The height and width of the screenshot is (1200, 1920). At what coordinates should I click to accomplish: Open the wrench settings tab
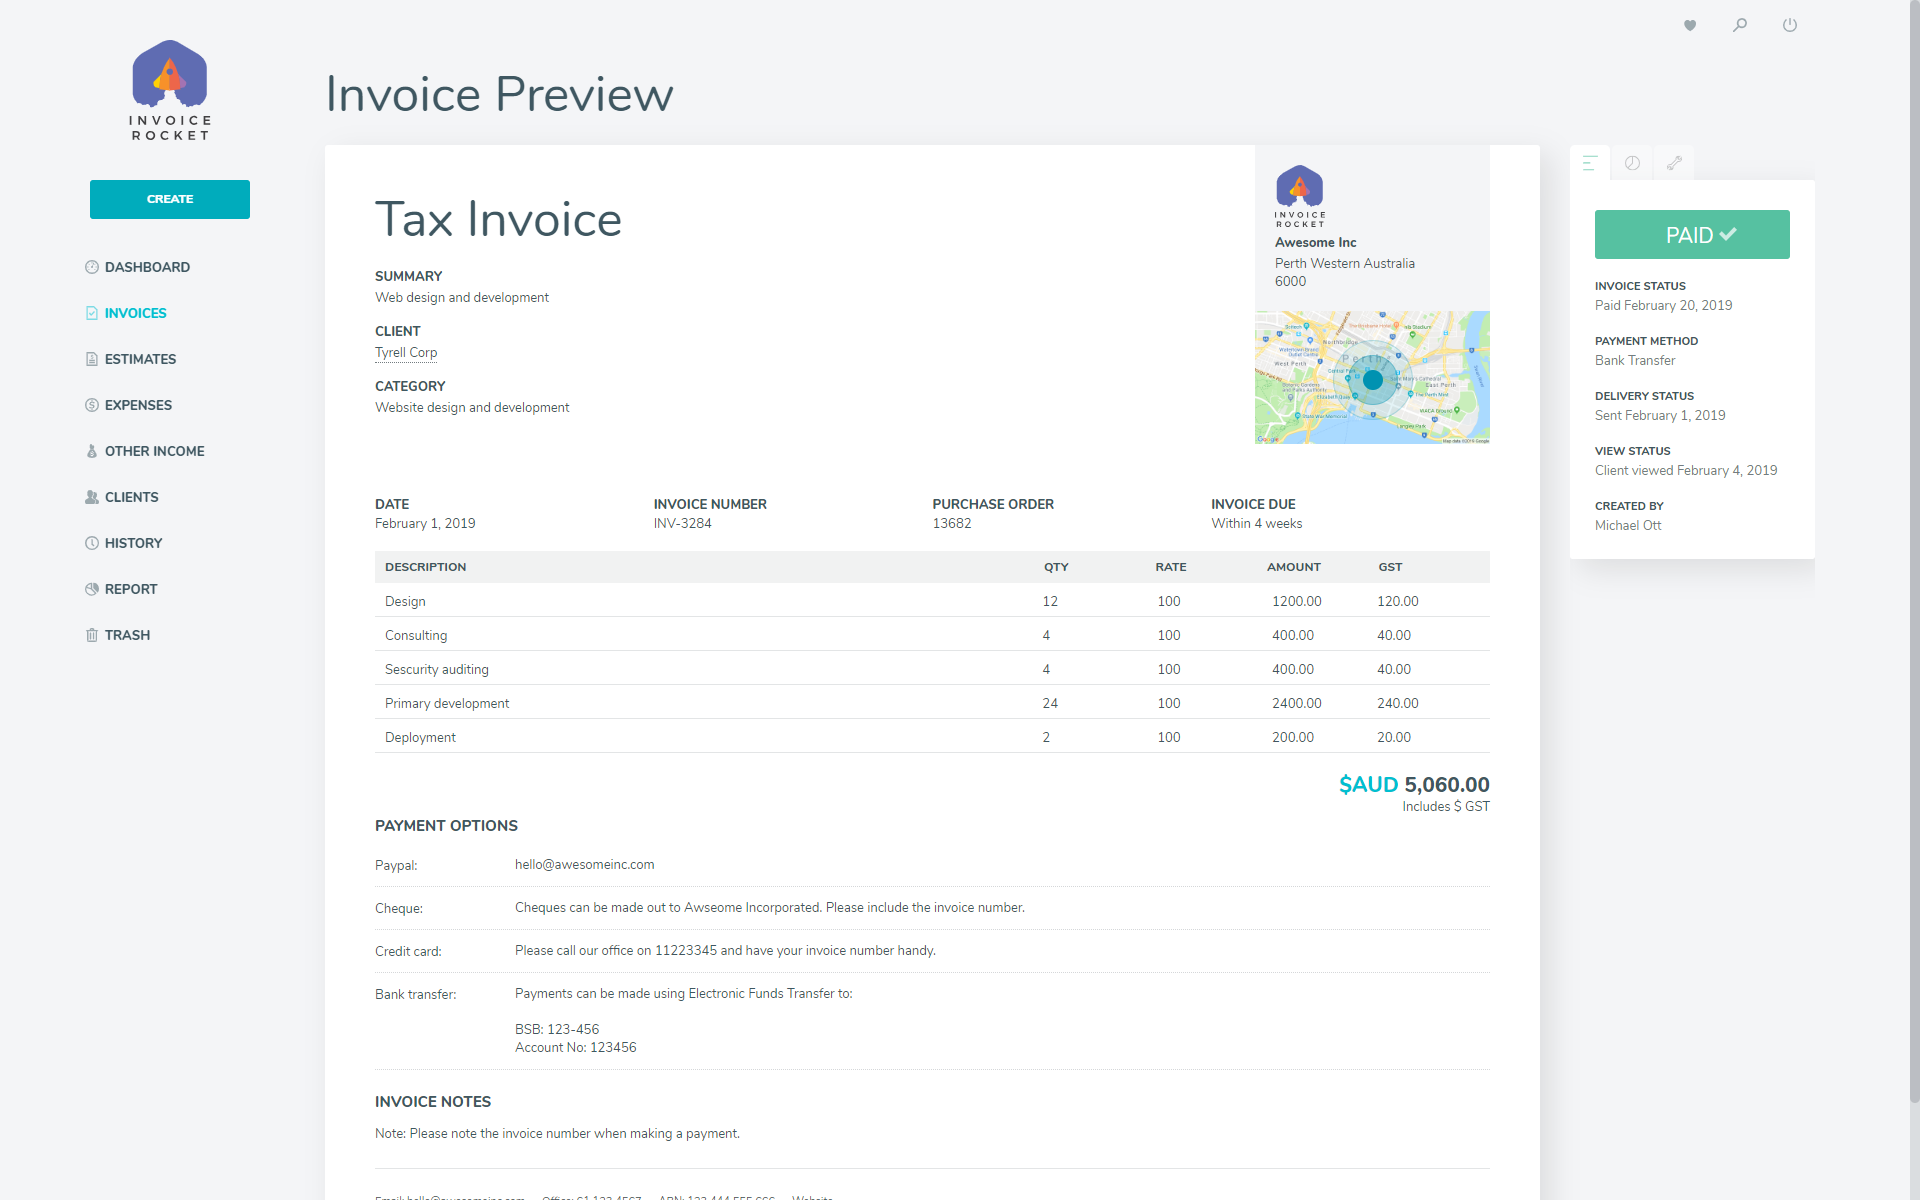coord(1674,163)
